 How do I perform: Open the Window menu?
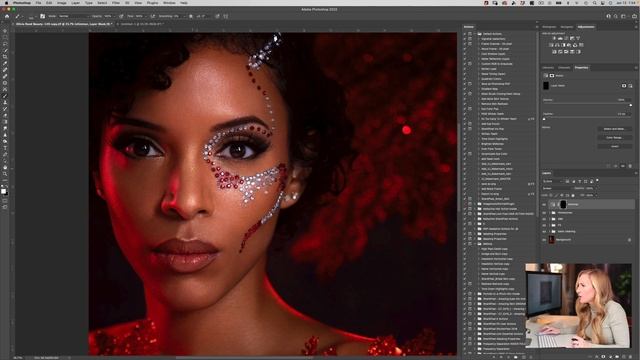(169, 2)
